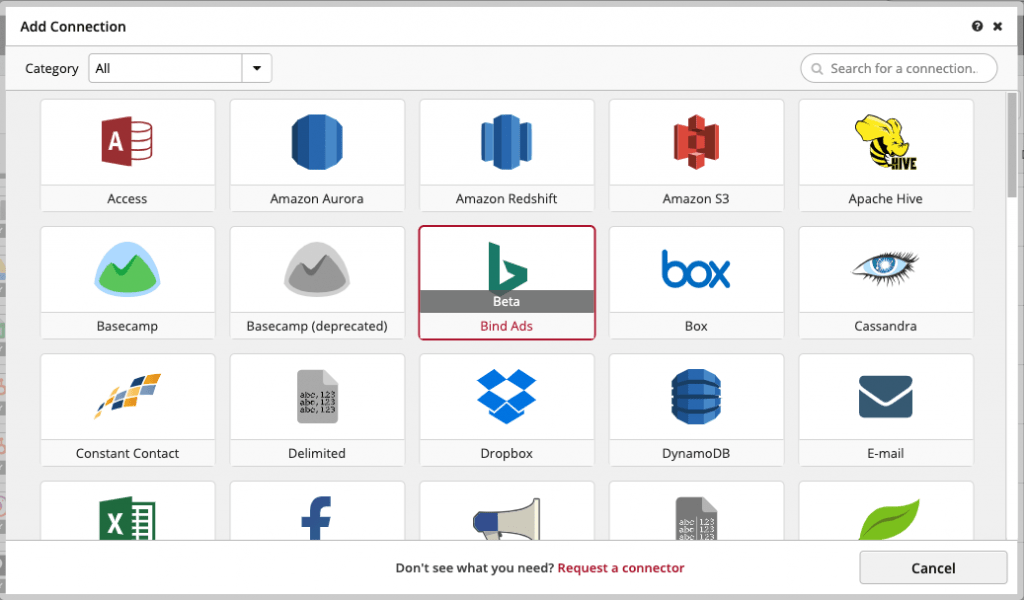
Task: Click the search magnifier icon
Action: click(817, 69)
